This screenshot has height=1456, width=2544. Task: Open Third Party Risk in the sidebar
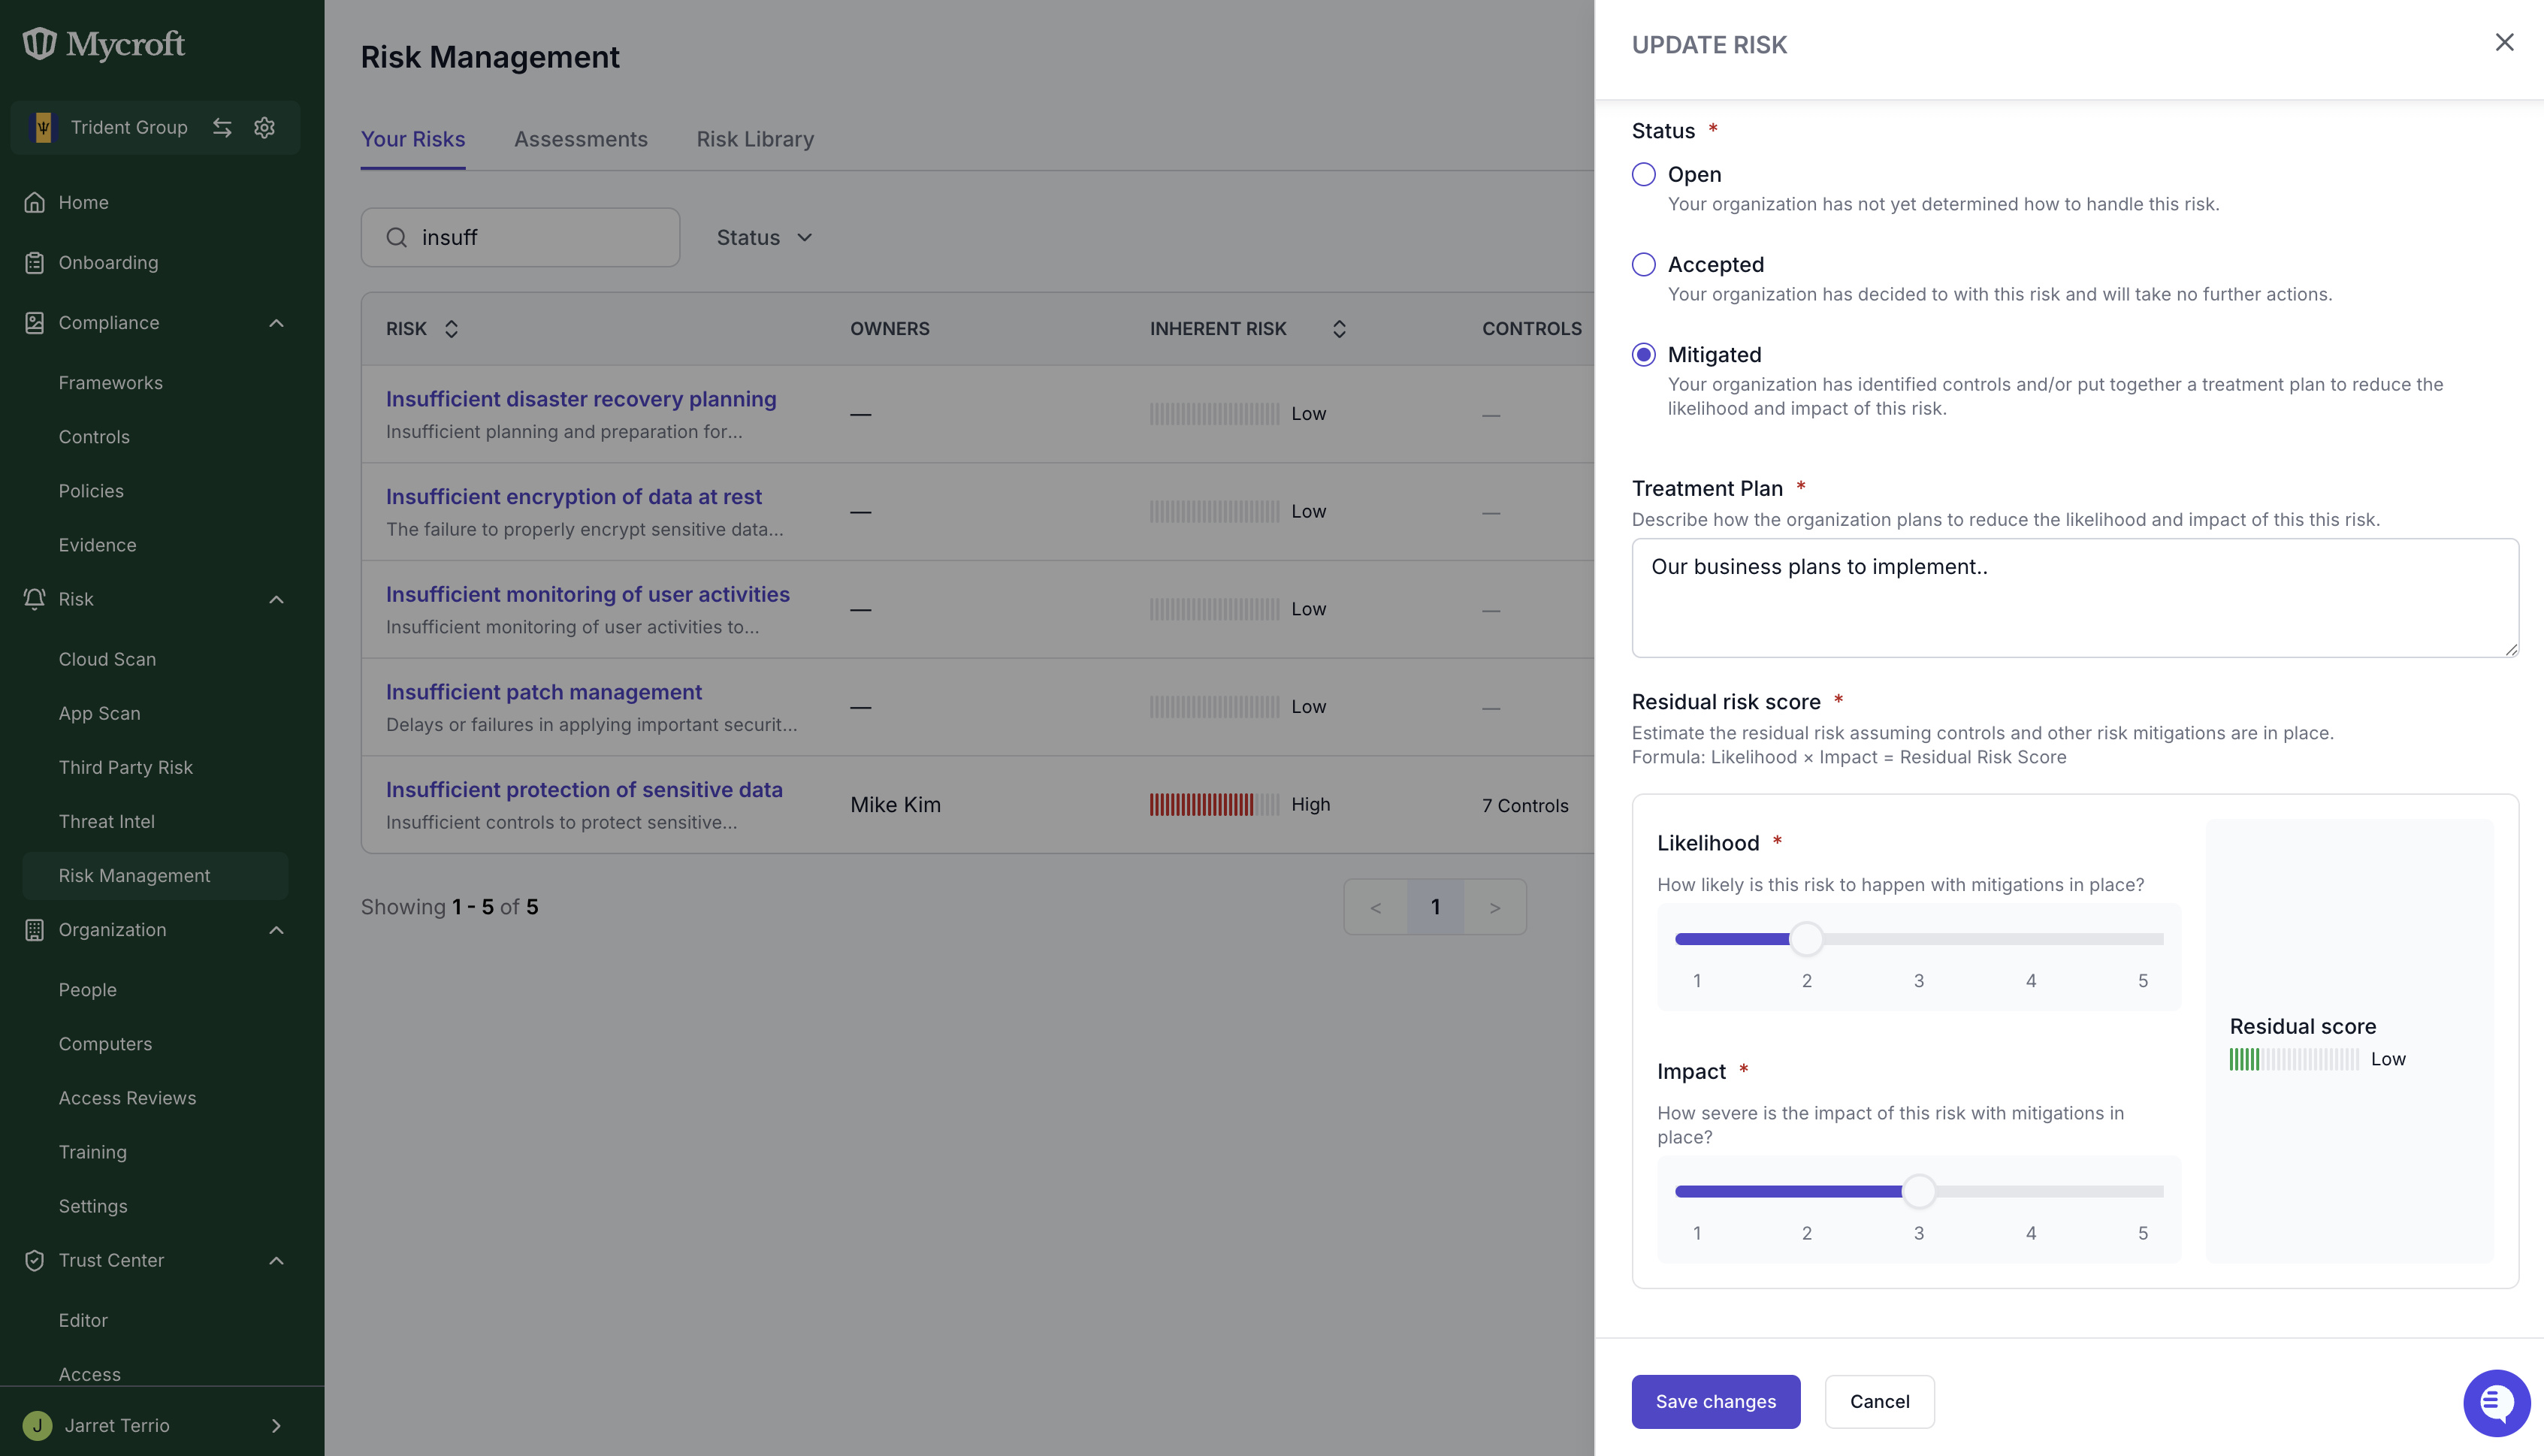pyautogui.click(x=126, y=767)
